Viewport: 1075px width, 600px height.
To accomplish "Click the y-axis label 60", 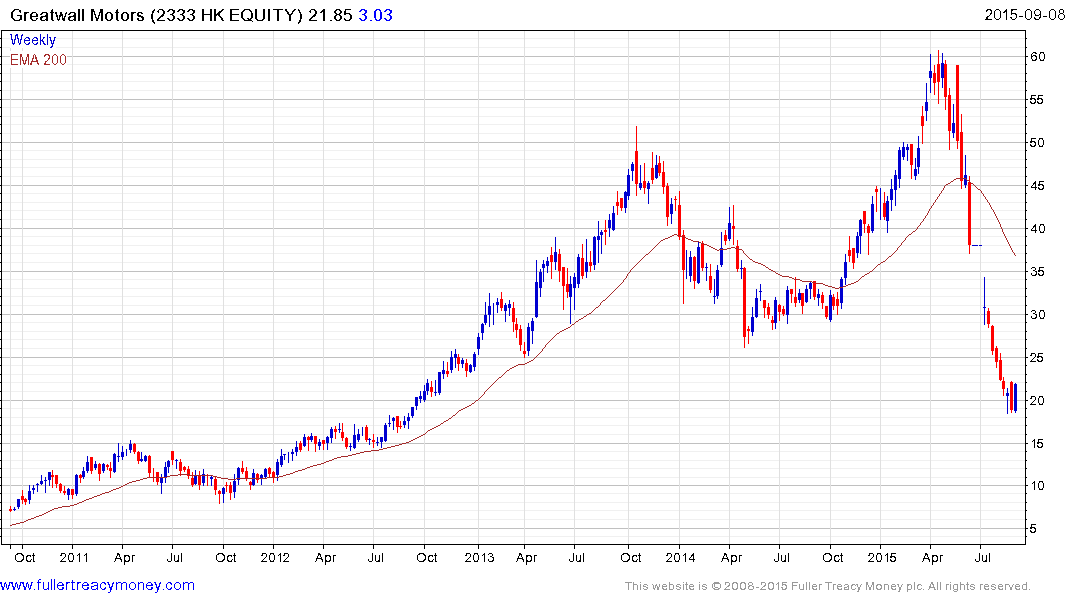I will tap(1038, 57).
